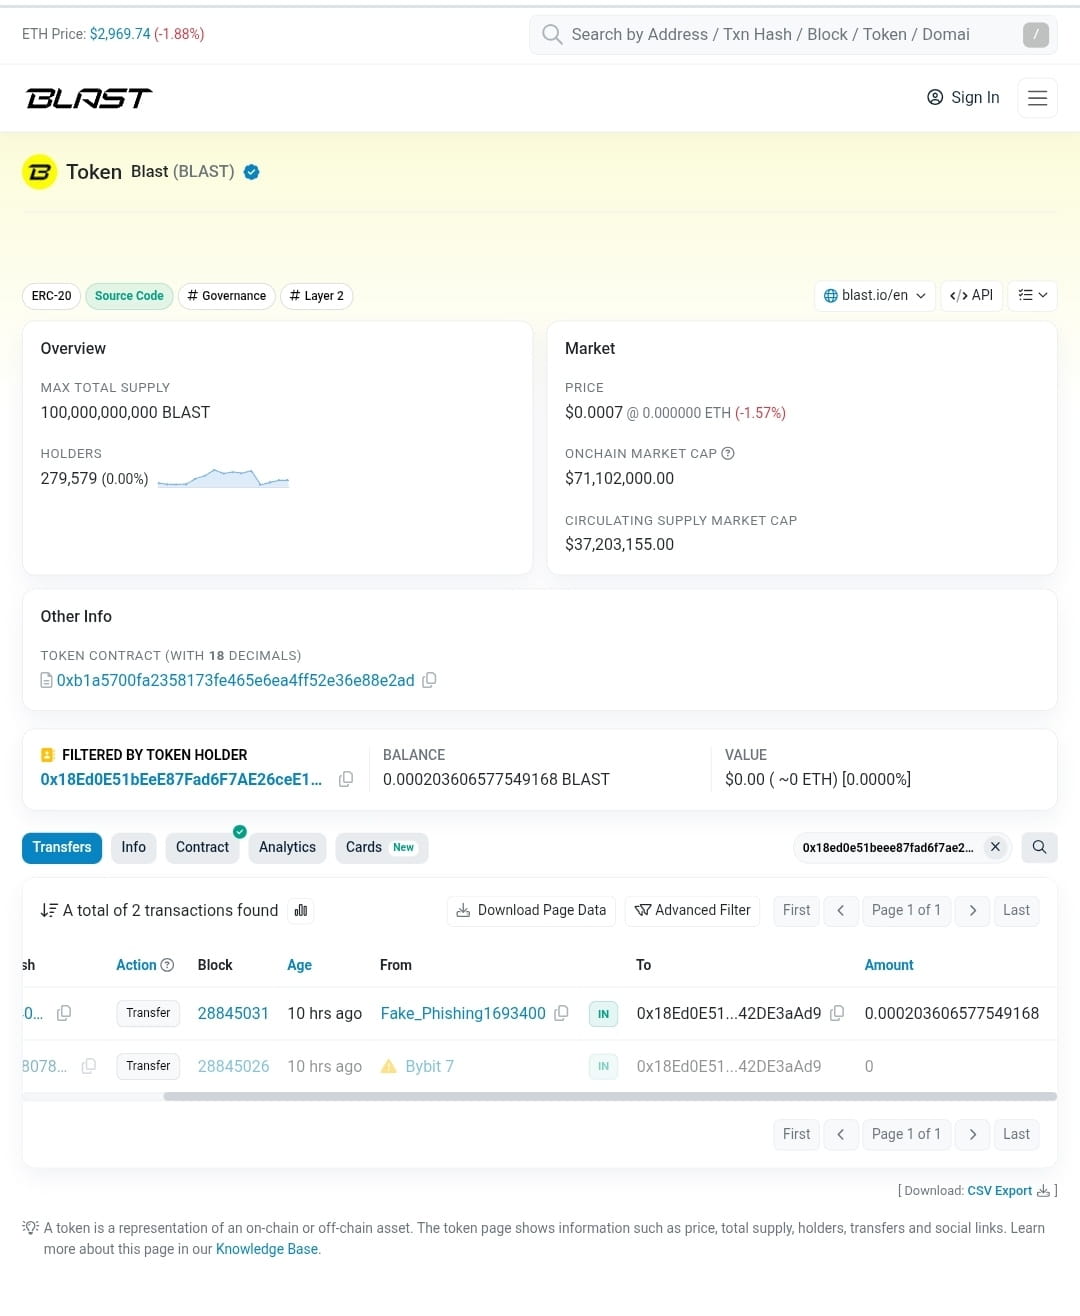
Task: Click the holders sparkline chart
Action: 223,478
